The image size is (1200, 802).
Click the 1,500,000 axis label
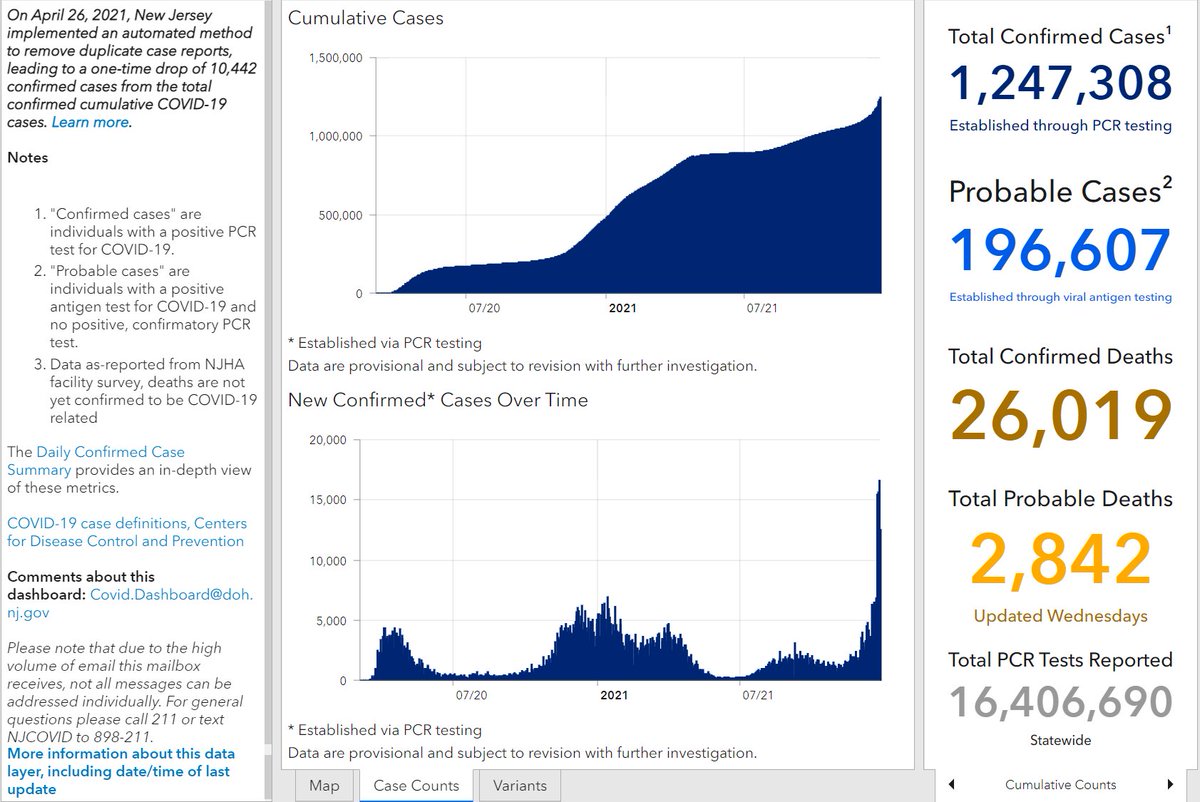click(336, 58)
